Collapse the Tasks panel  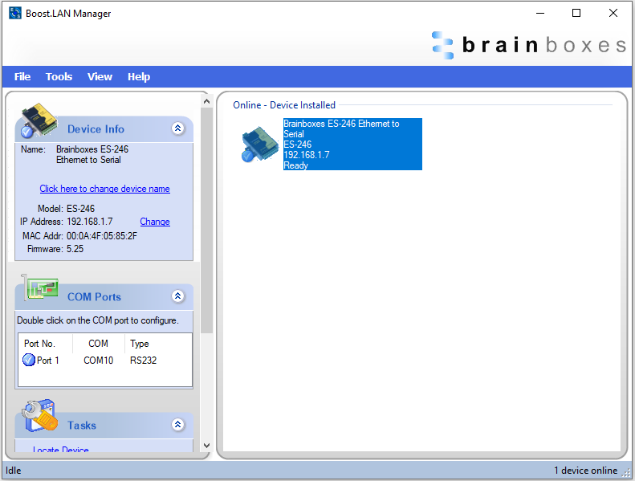pos(178,425)
